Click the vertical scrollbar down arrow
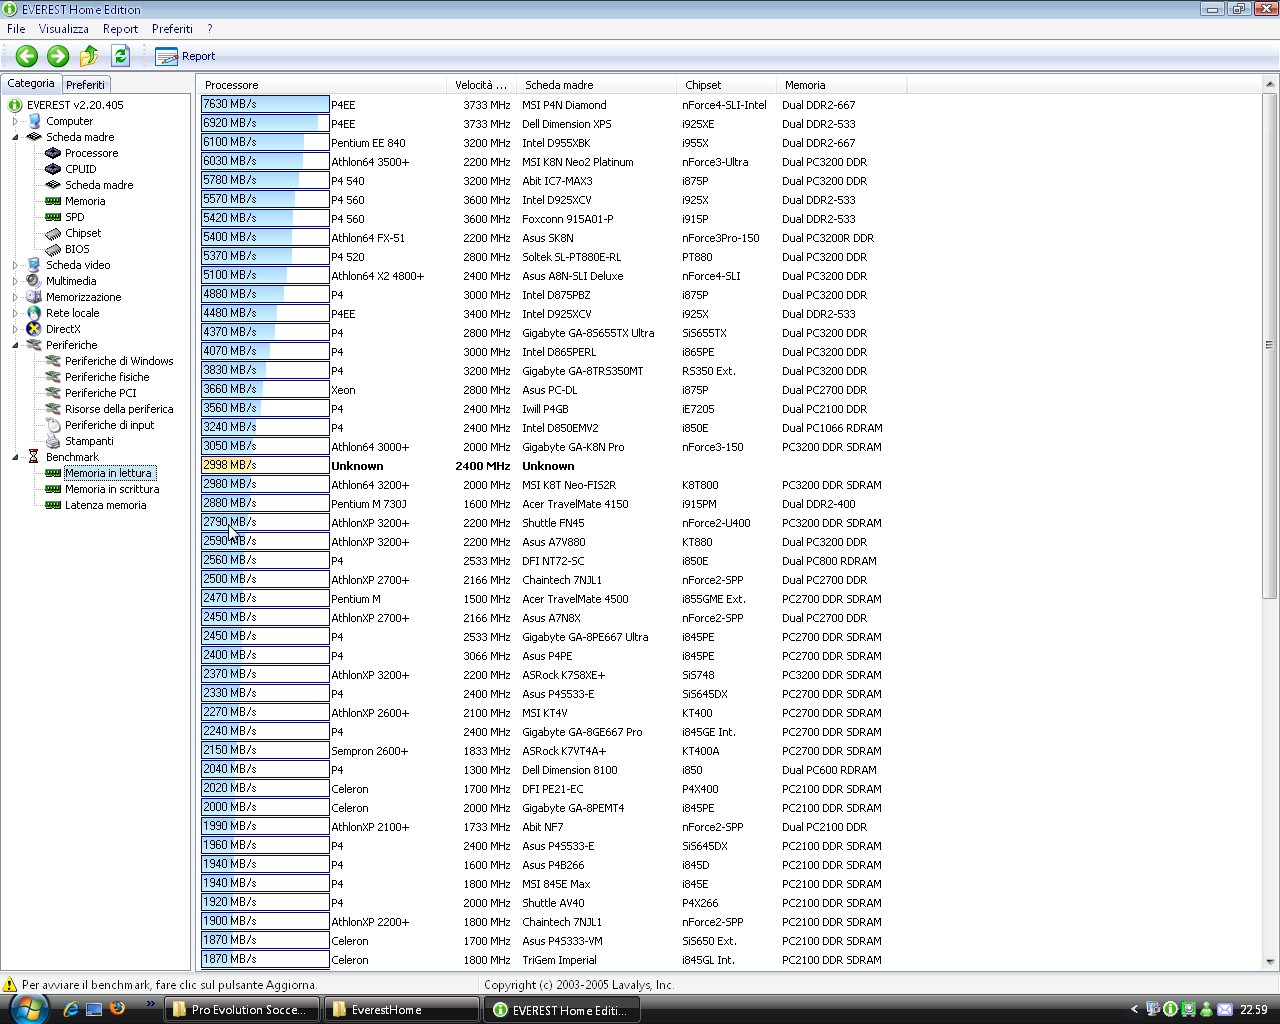The width and height of the screenshot is (1280, 1024). (1270, 961)
